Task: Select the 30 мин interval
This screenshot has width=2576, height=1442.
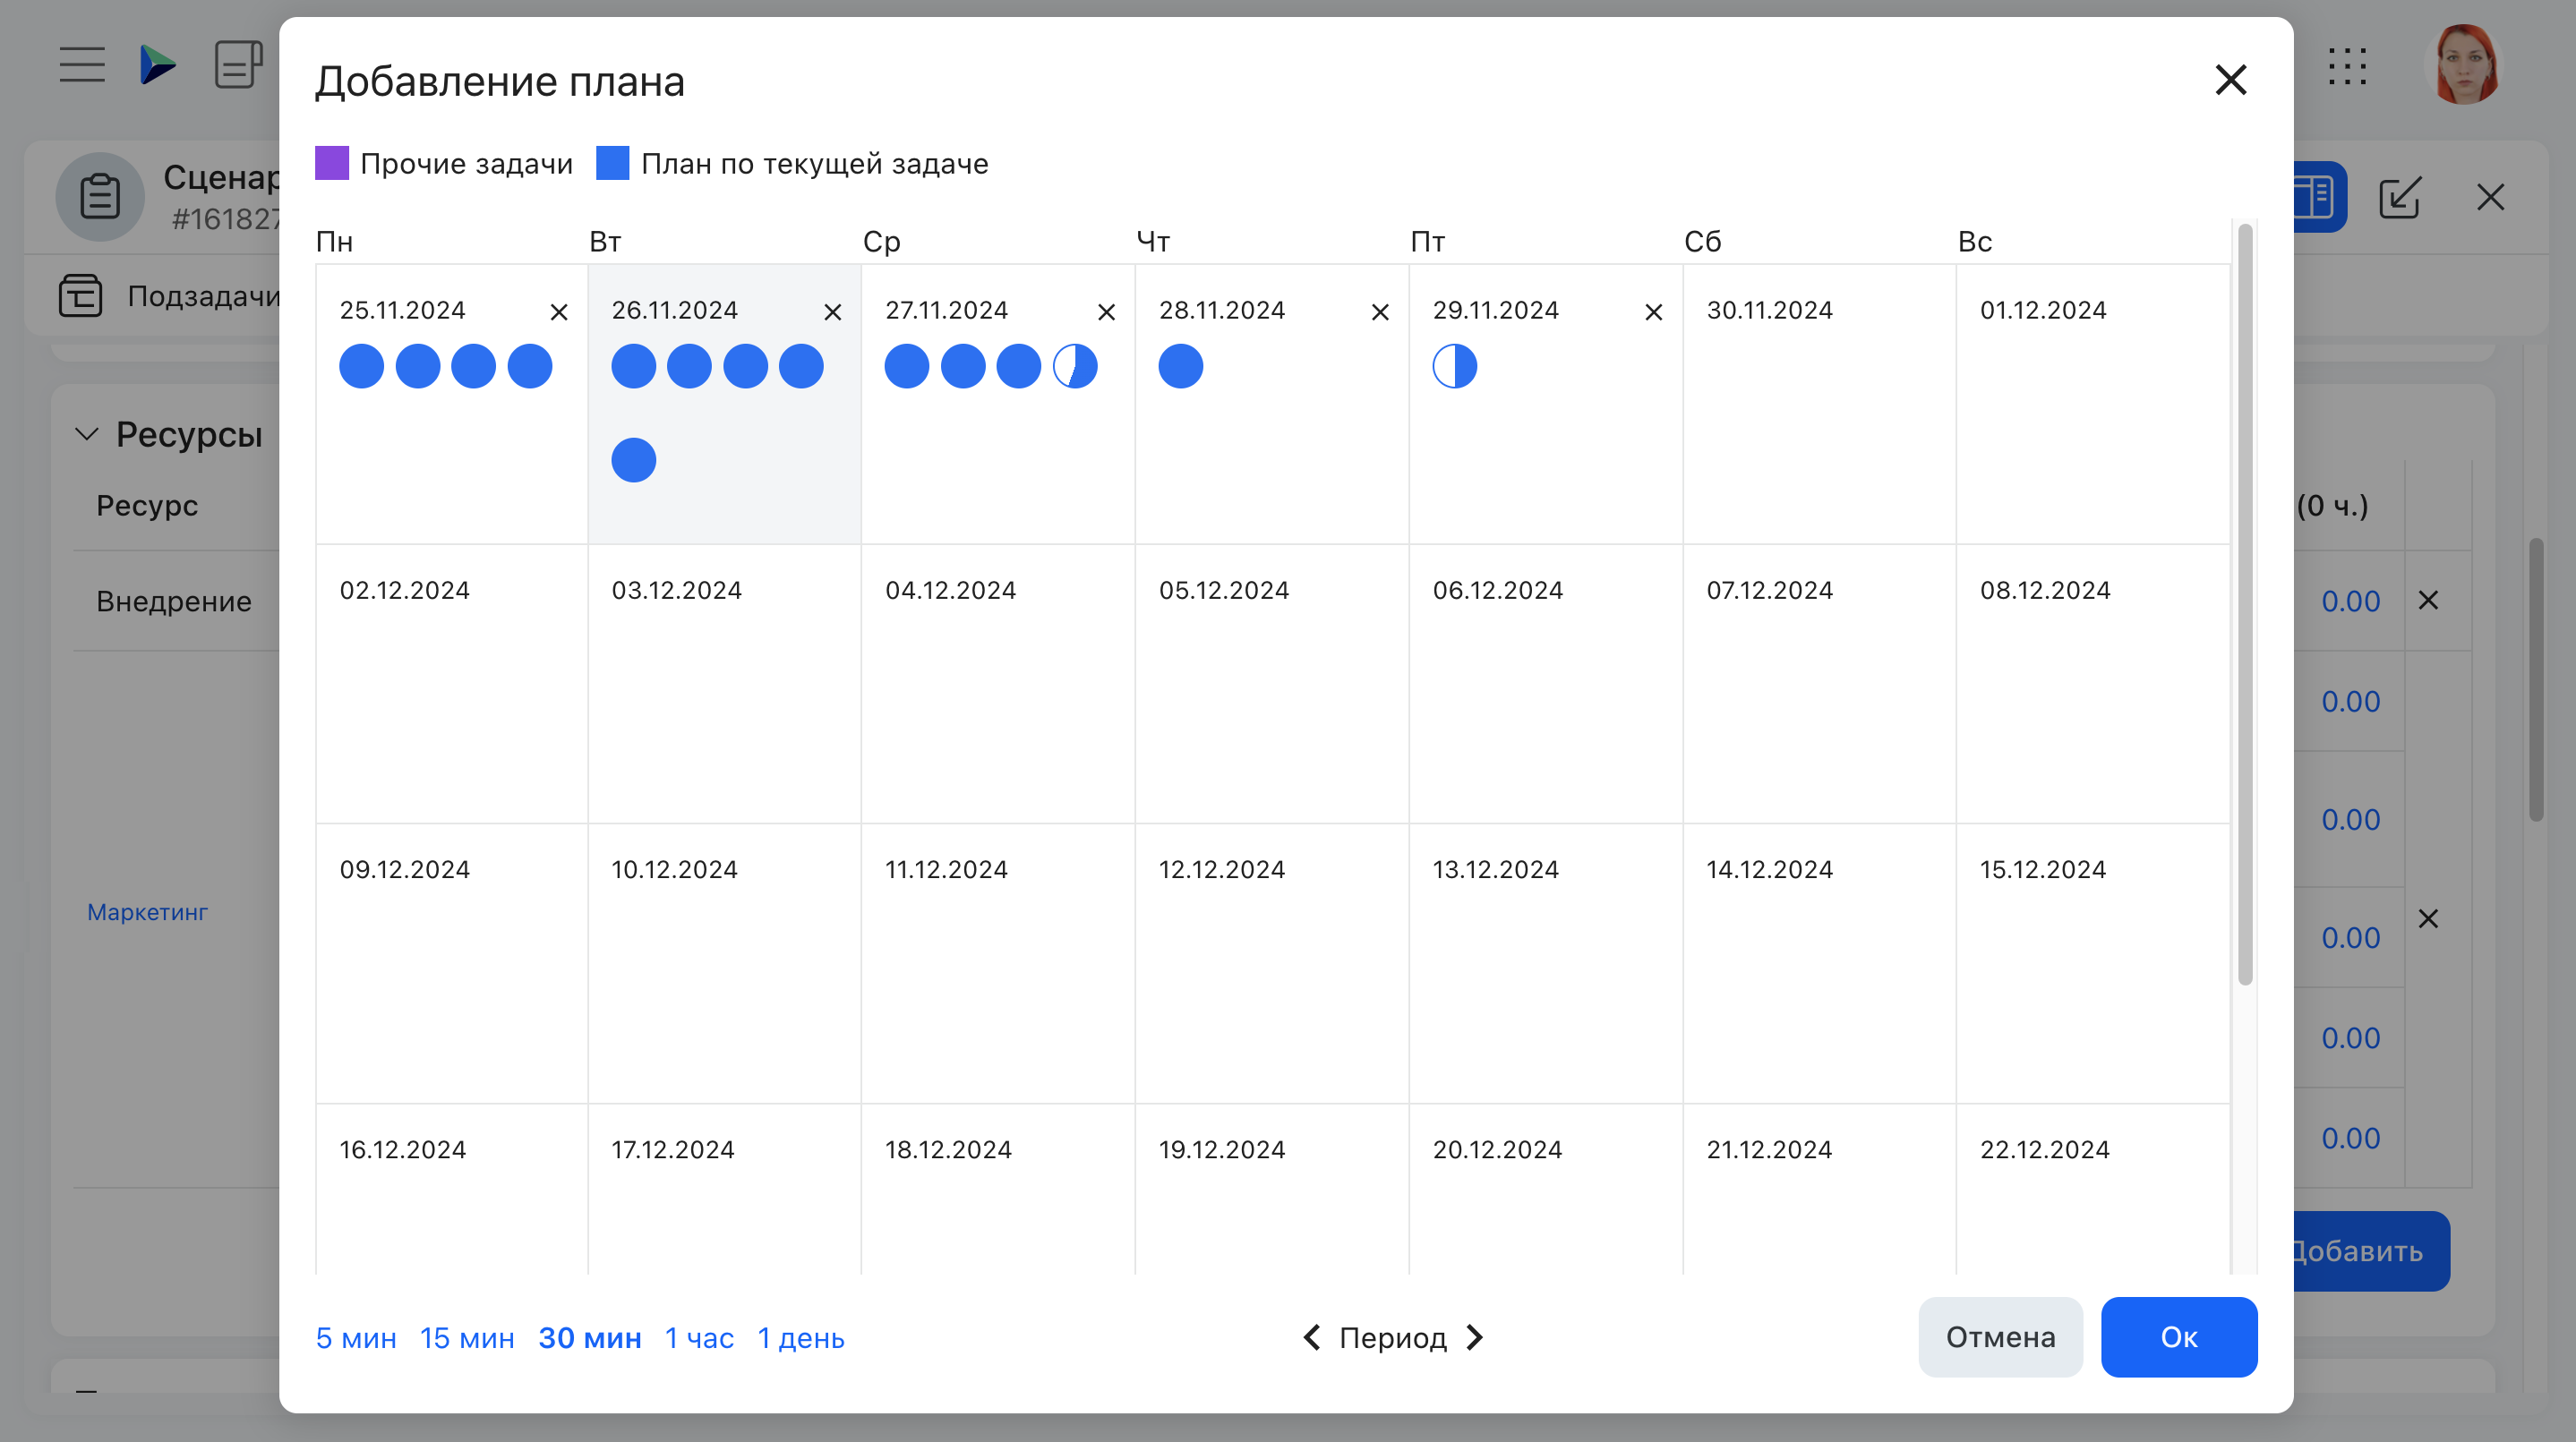Action: point(590,1338)
